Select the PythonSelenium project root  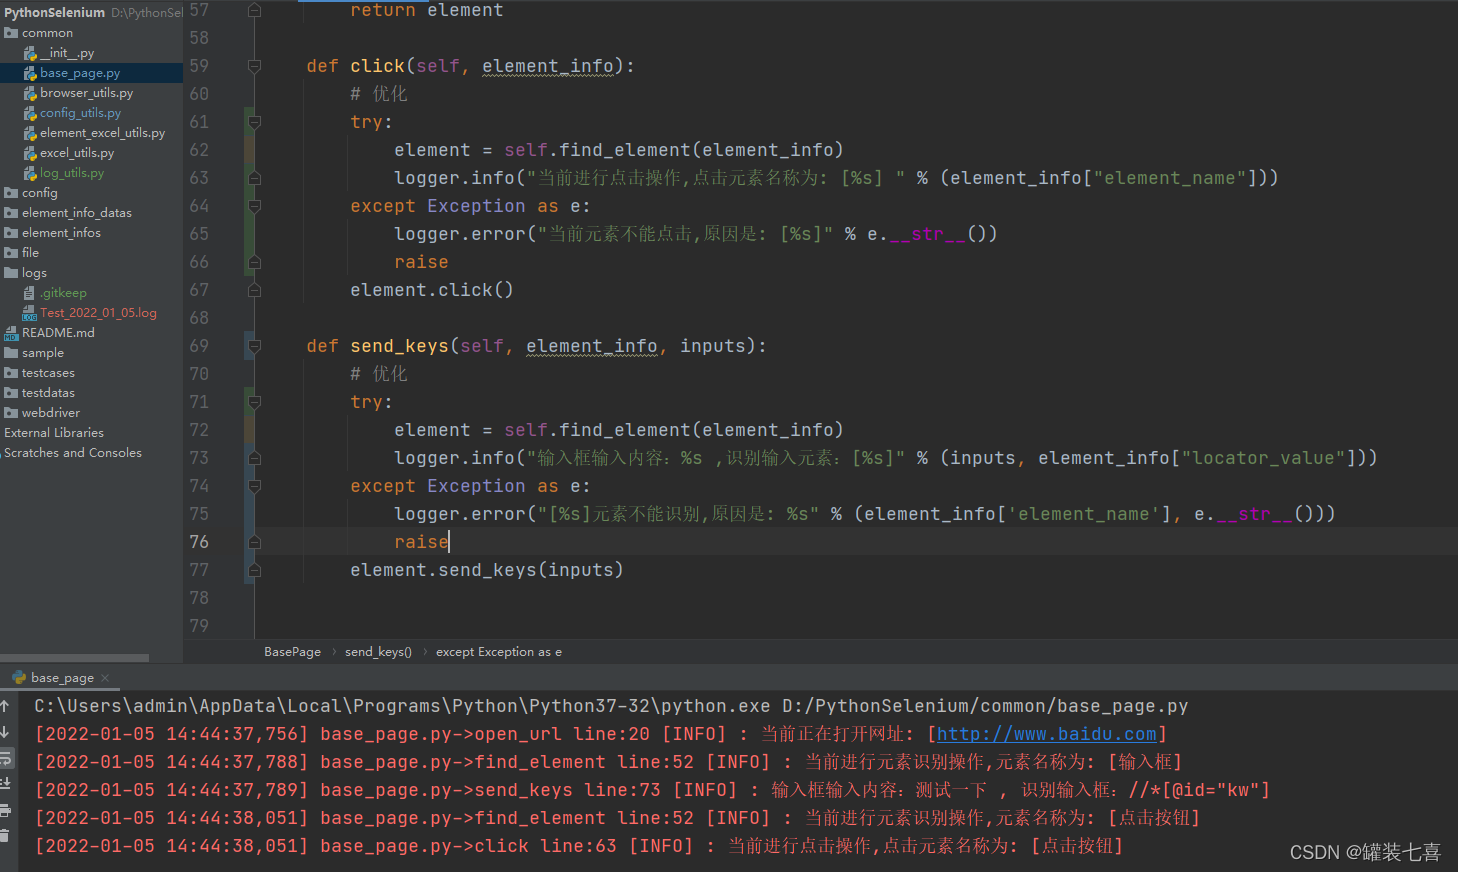pyautogui.click(x=54, y=13)
